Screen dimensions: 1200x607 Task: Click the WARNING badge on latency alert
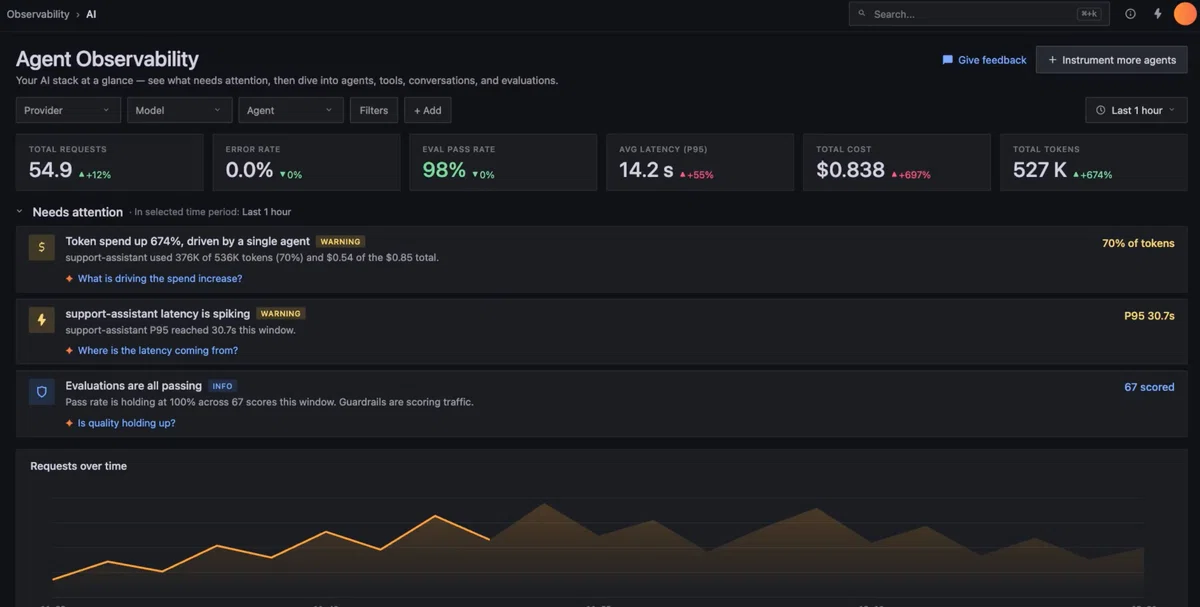281,313
